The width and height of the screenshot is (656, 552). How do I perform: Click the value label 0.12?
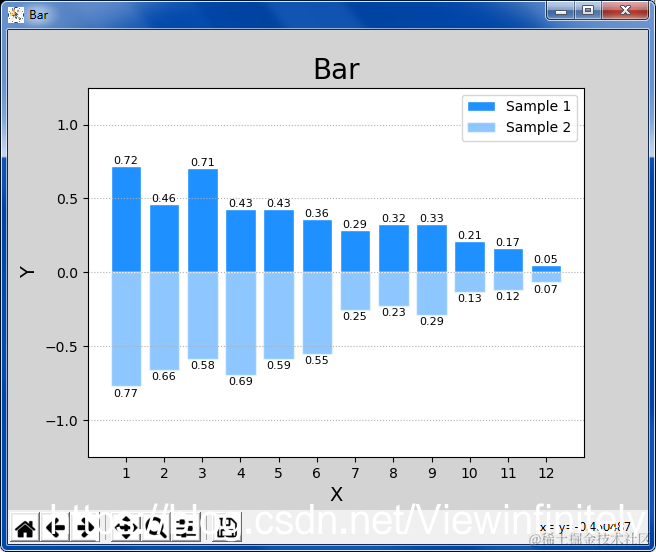pyautogui.click(x=508, y=296)
